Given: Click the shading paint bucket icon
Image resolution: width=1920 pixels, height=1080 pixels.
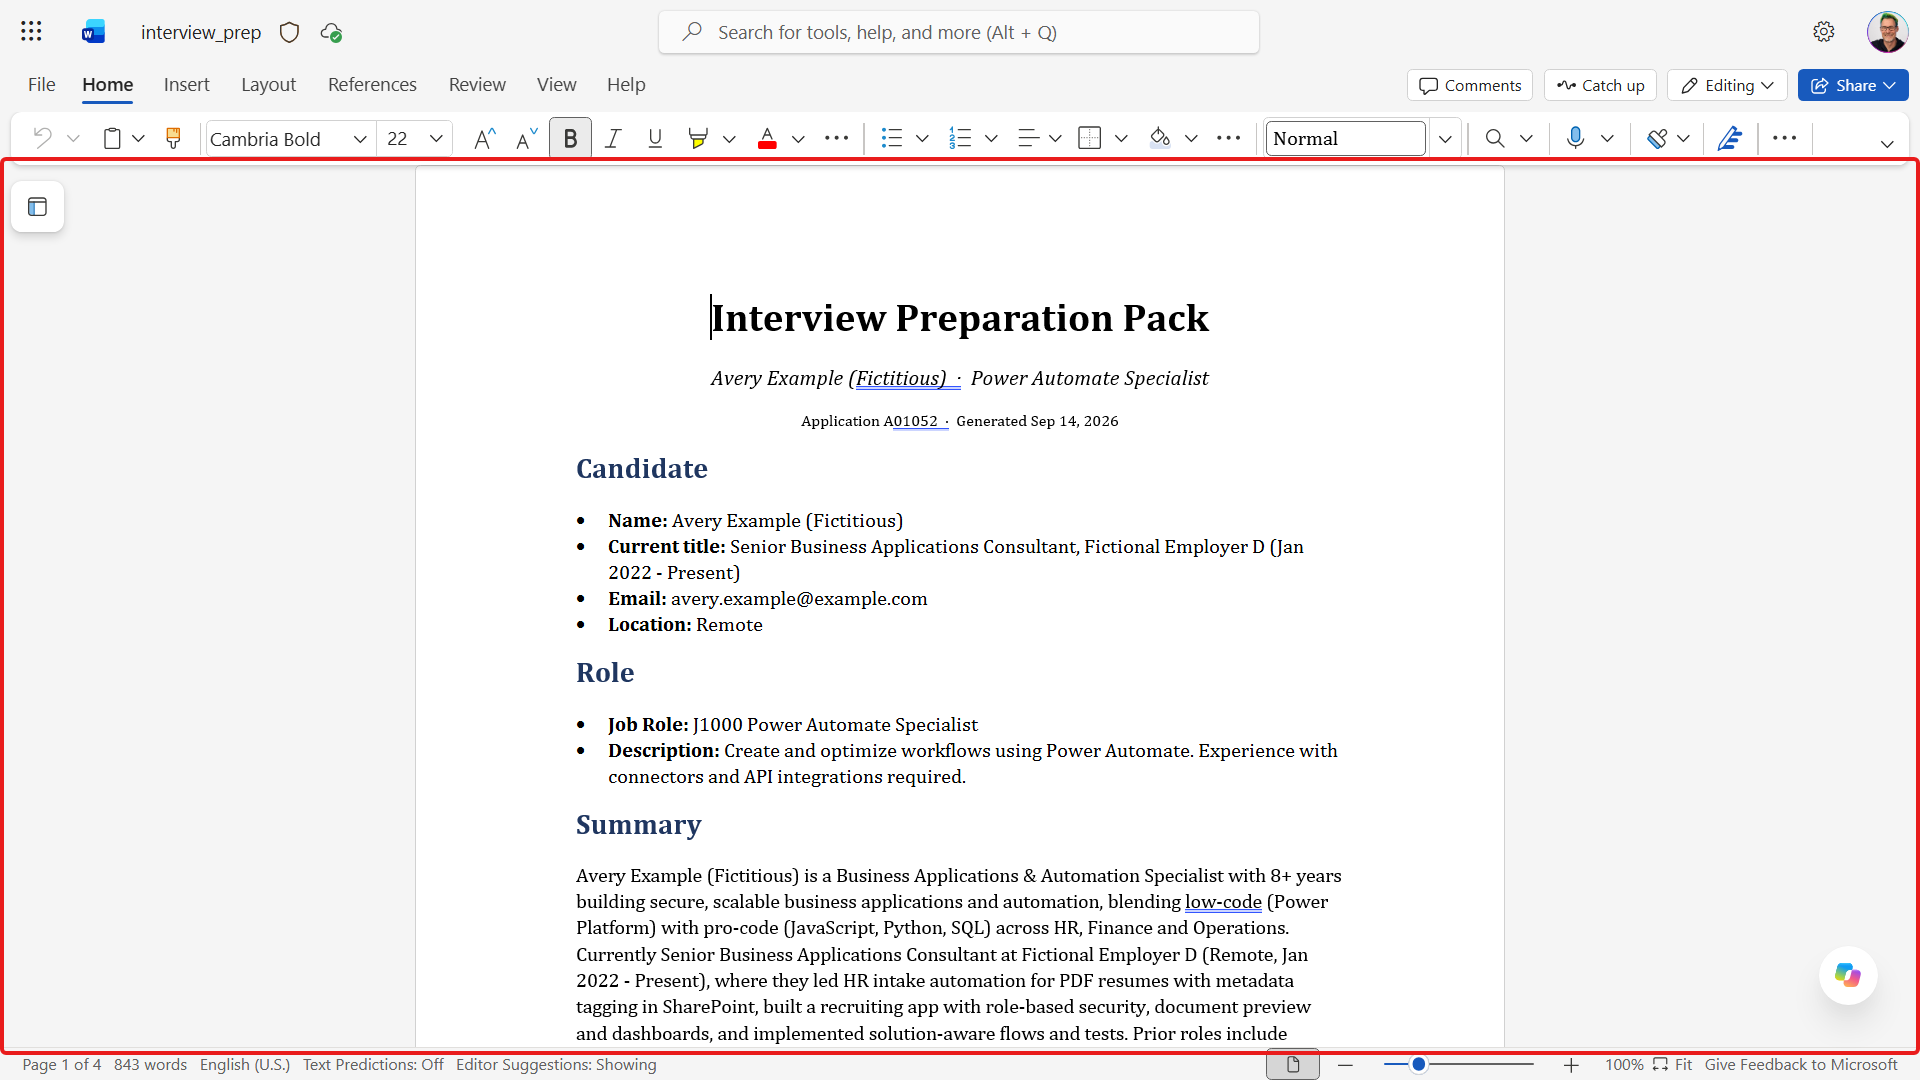Looking at the screenshot, I should pyautogui.click(x=1160, y=138).
